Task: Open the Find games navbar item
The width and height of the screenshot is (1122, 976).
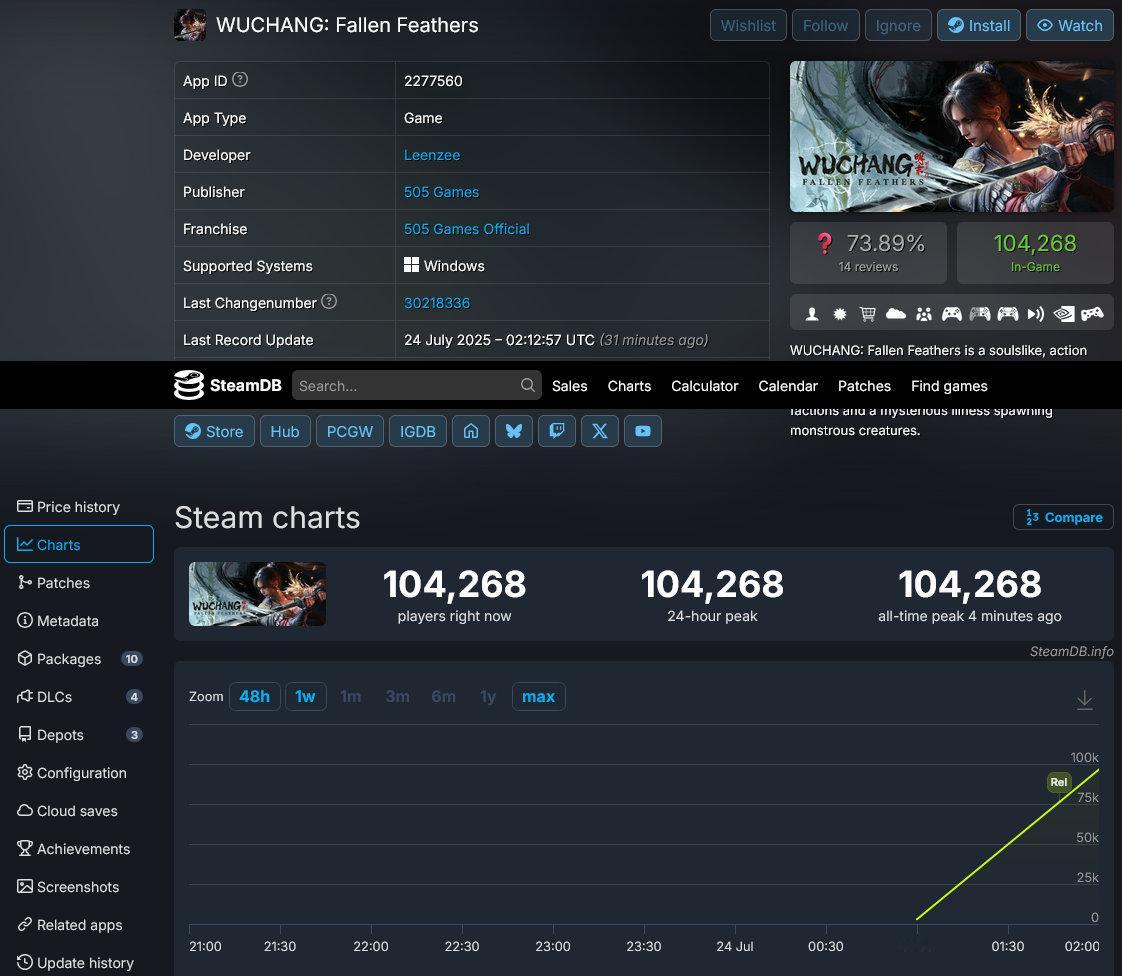Action: pos(949,386)
